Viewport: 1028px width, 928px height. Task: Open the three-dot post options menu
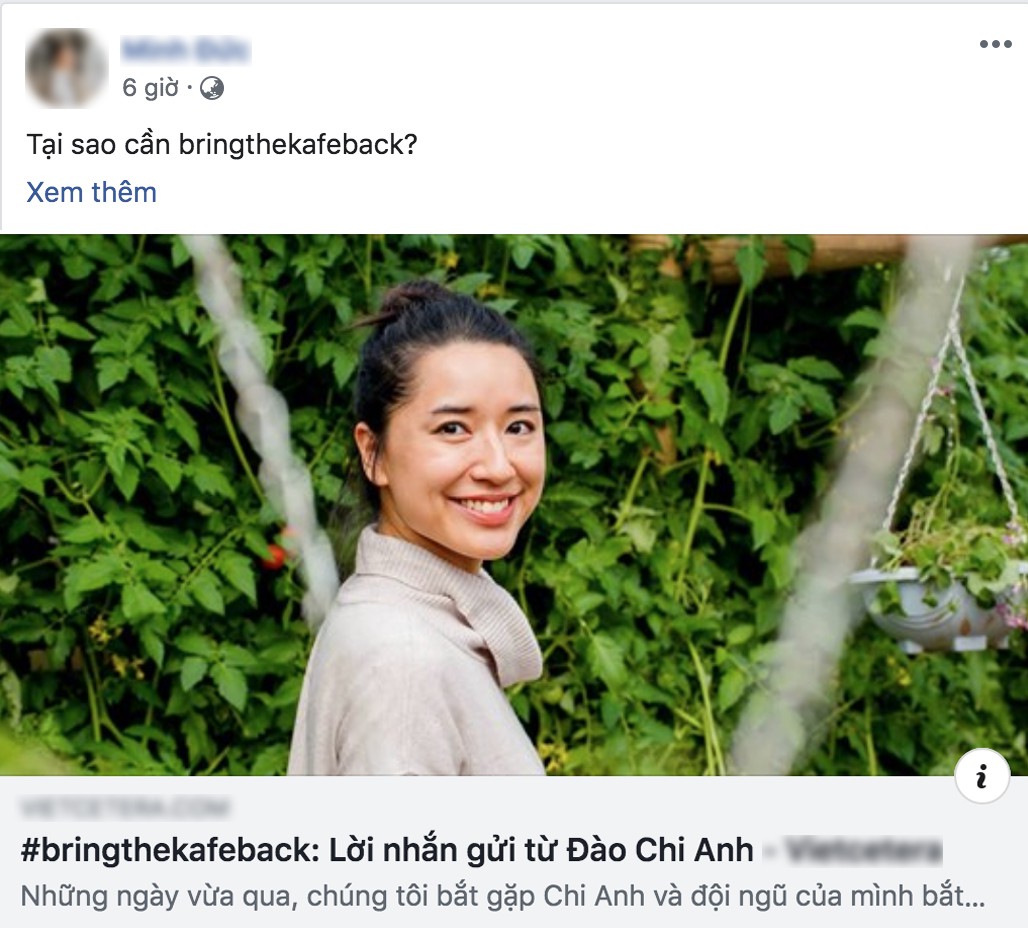click(x=995, y=44)
